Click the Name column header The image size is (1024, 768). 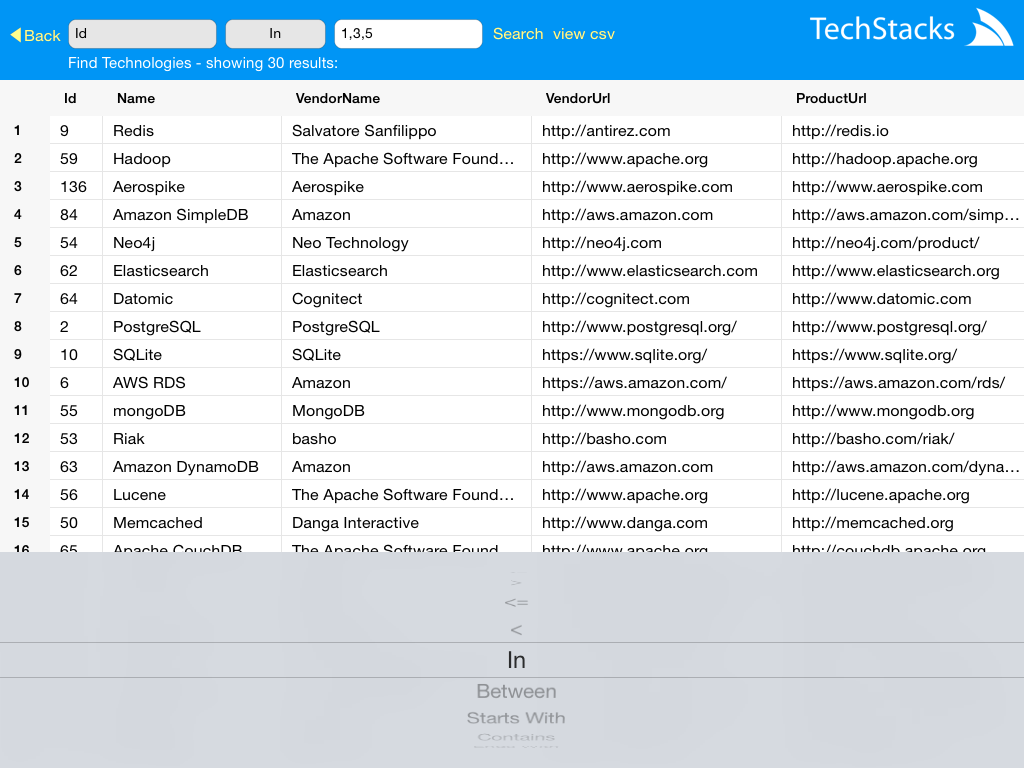(136, 98)
